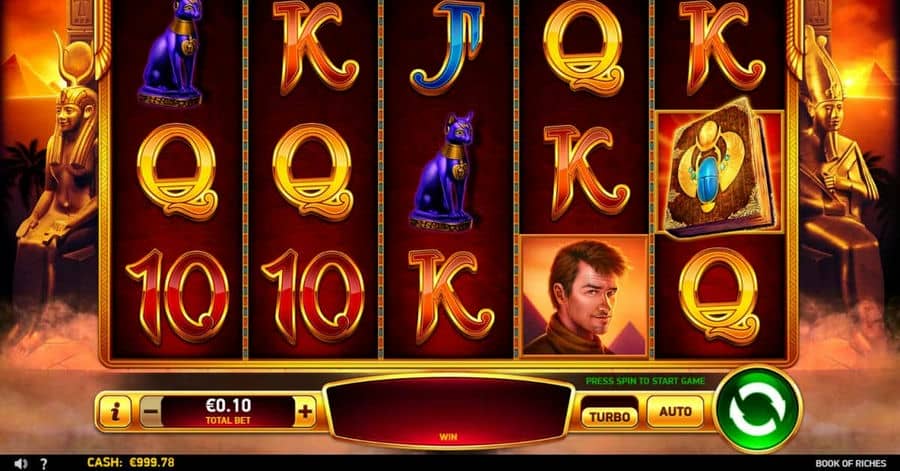The height and width of the screenshot is (471, 900).
Task: Click the bottom-left 10 symbol
Action: coord(177,296)
